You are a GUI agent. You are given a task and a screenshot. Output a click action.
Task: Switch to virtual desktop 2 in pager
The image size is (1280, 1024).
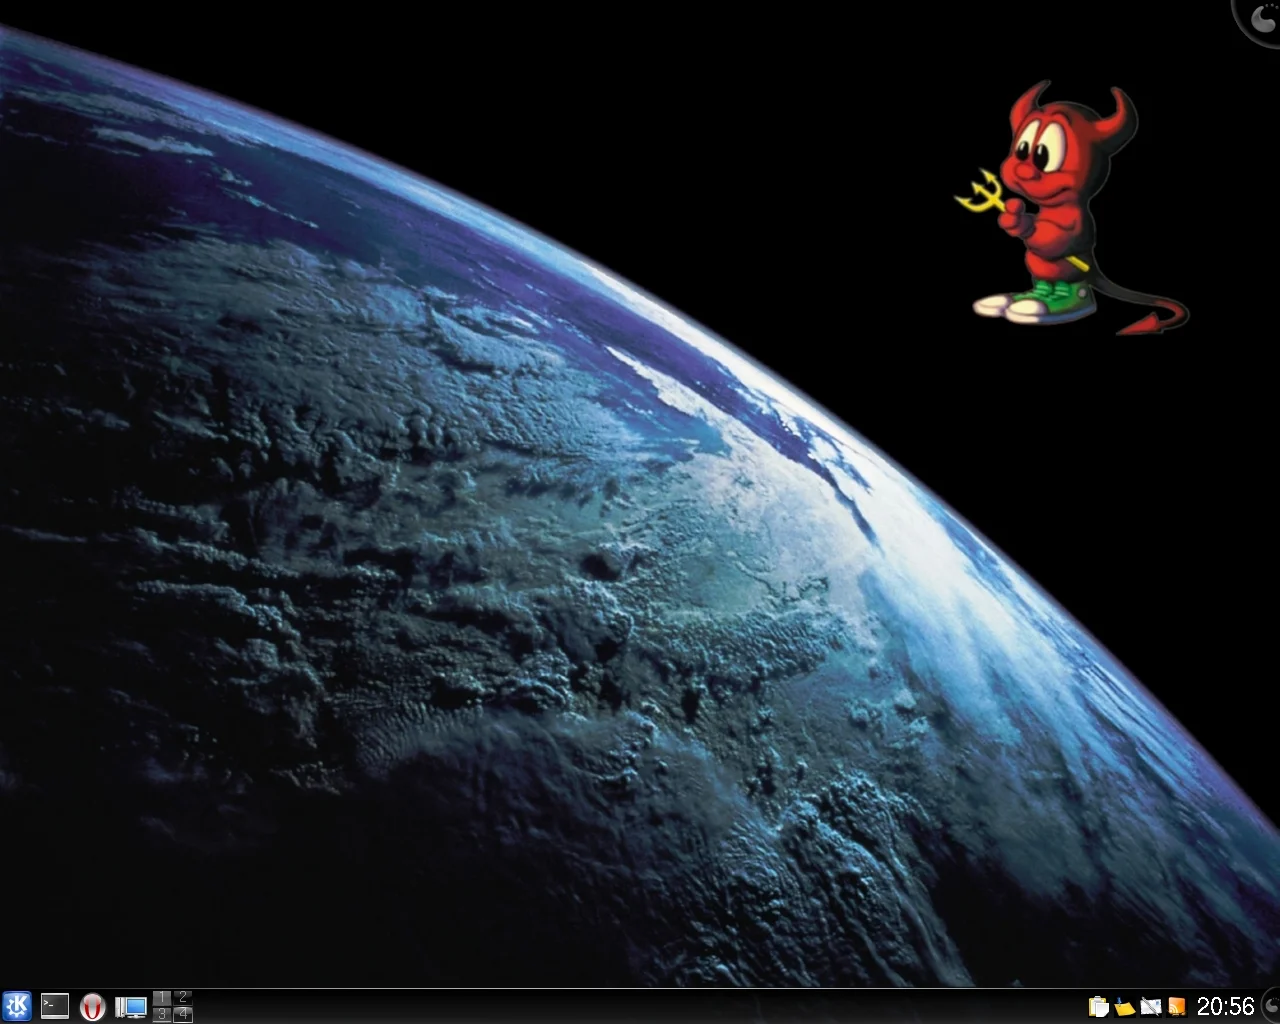tap(183, 998)
